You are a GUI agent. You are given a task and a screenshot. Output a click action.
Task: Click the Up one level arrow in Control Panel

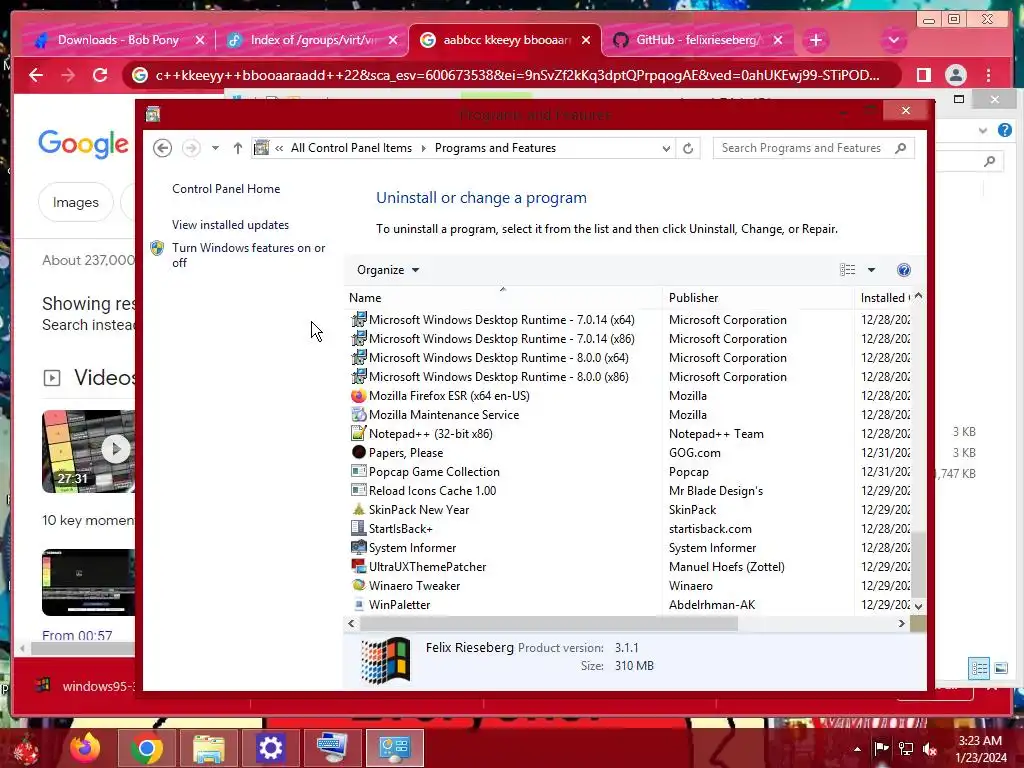click(x=238, y=148)
